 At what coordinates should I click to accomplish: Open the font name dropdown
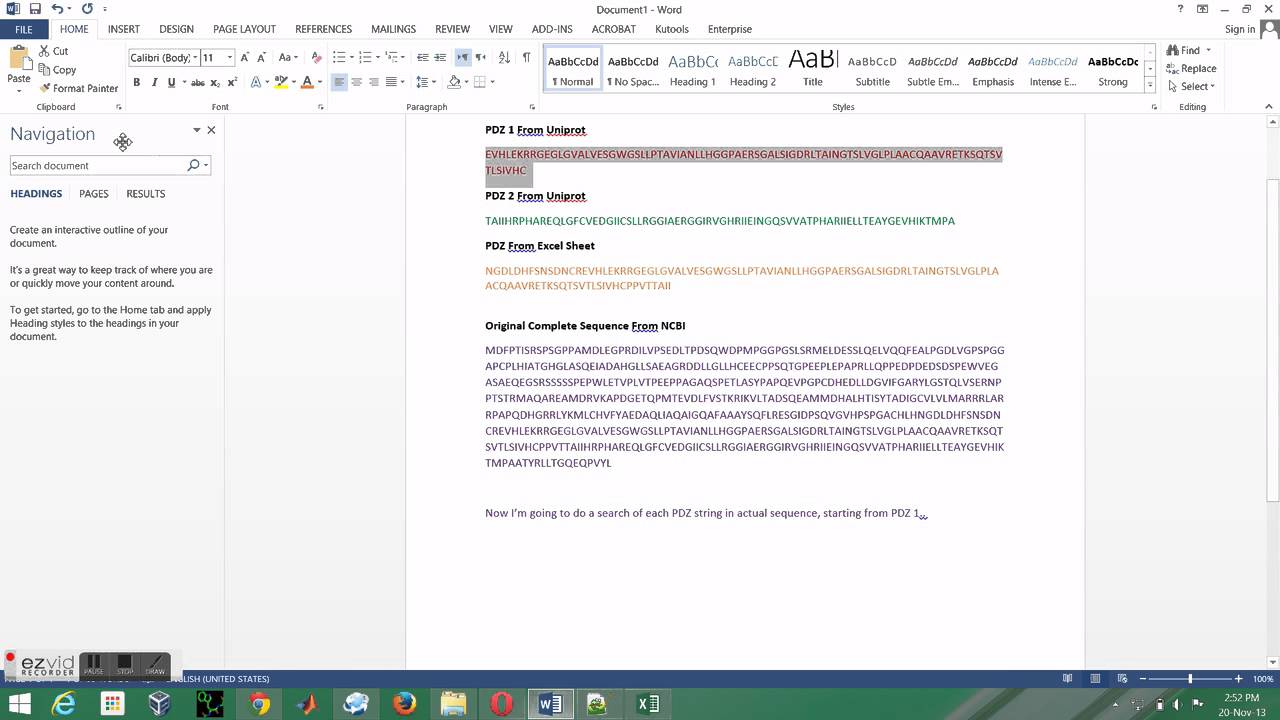194,58
